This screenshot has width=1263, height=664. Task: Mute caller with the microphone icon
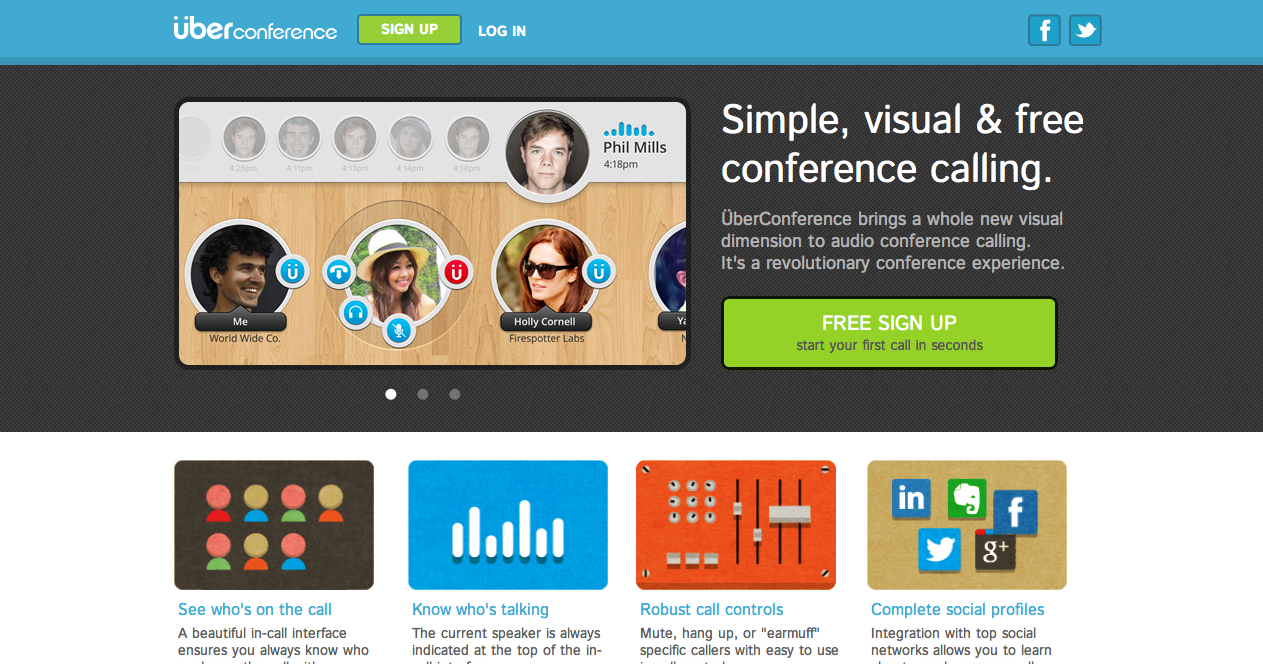398,330
